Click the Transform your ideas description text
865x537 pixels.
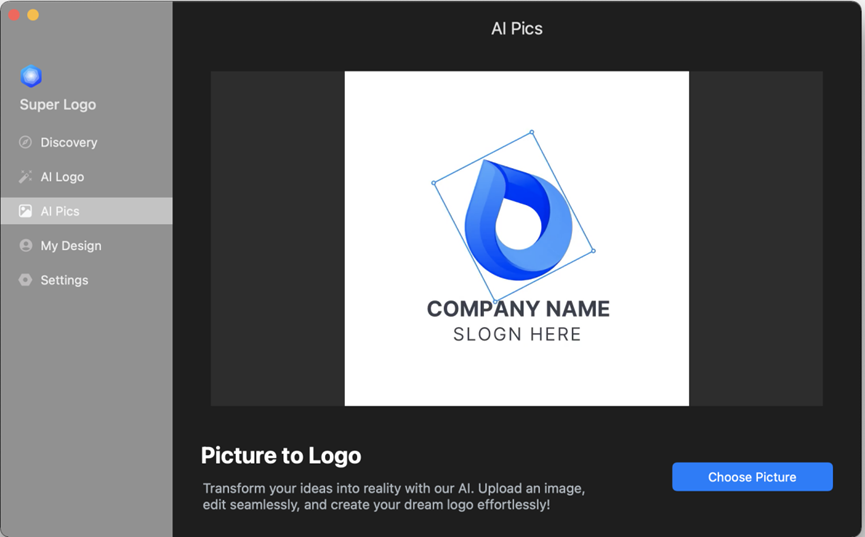[x=394, y=497]
